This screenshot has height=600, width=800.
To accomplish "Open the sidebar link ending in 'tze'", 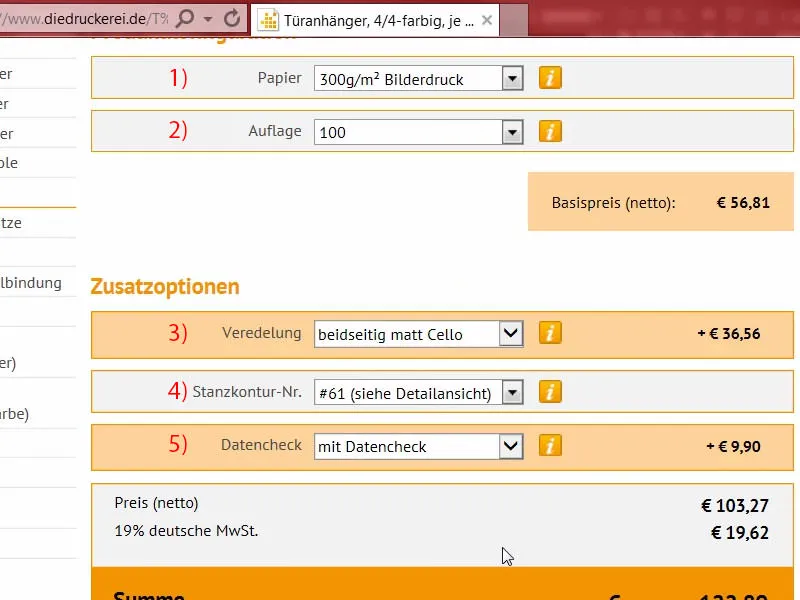I will (x=11, y=223).
